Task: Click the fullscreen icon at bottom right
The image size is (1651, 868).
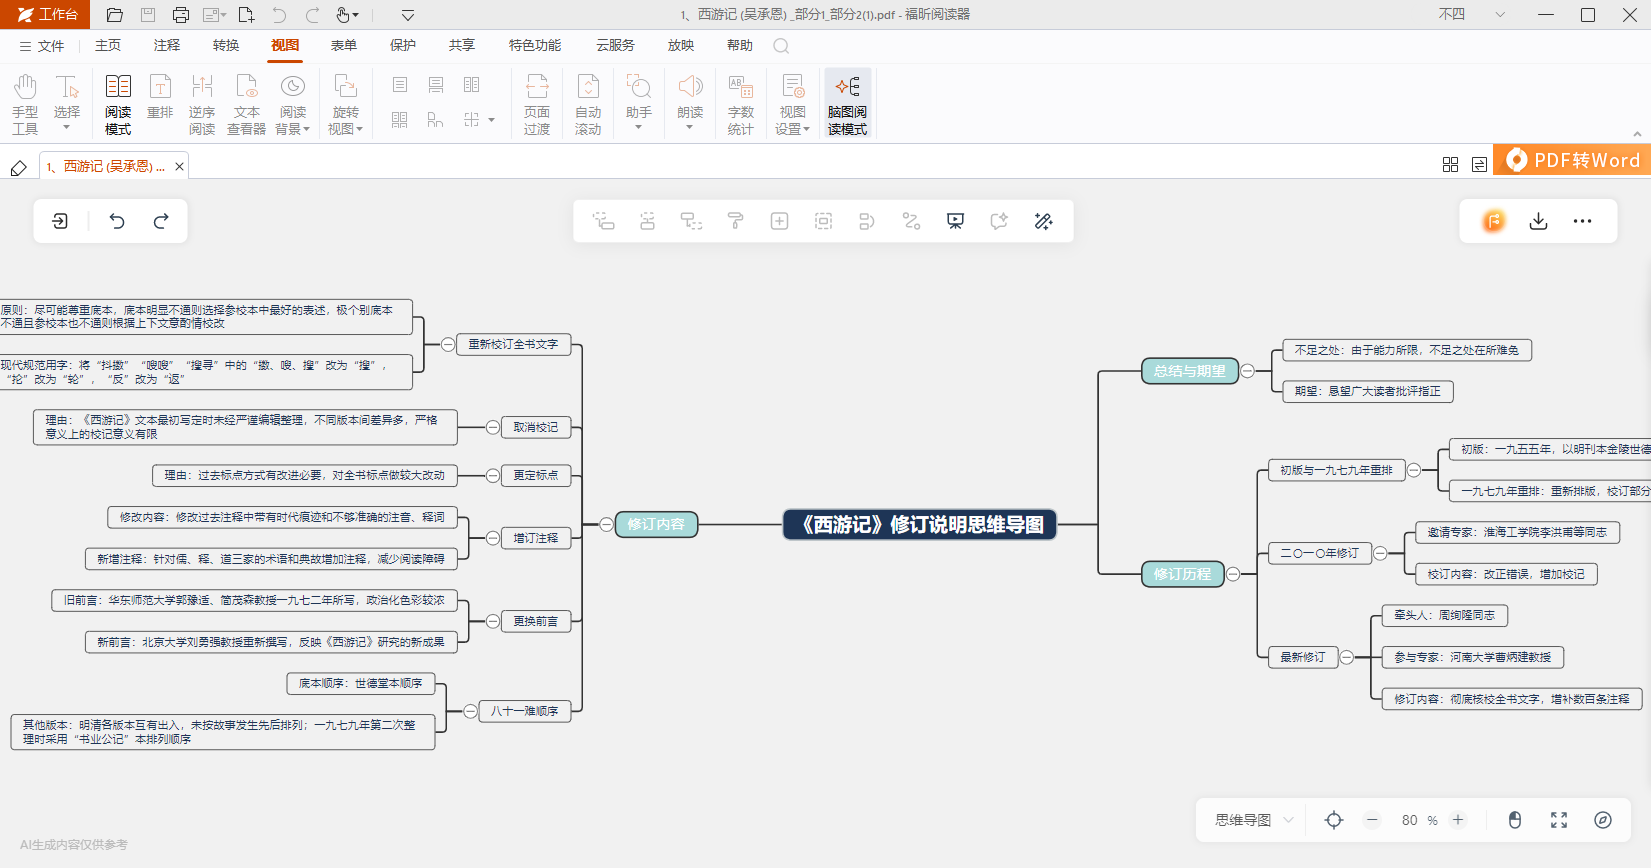Action: [x=1558, y=820]
